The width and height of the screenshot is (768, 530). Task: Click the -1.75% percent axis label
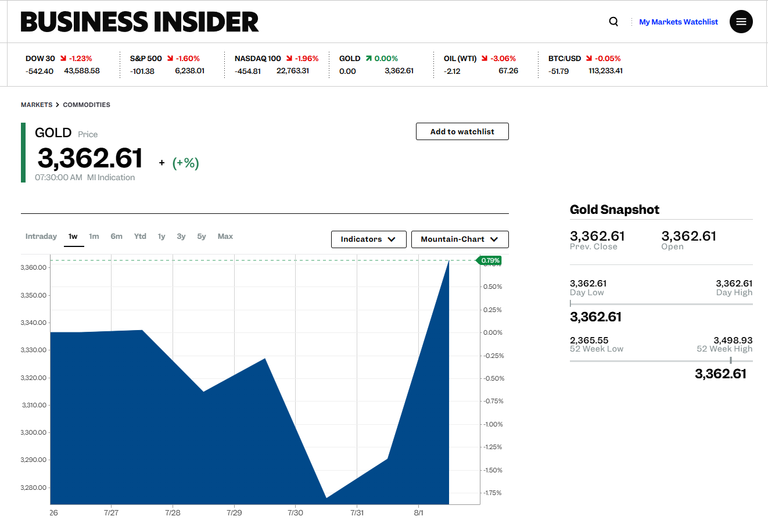coord(493,493)
